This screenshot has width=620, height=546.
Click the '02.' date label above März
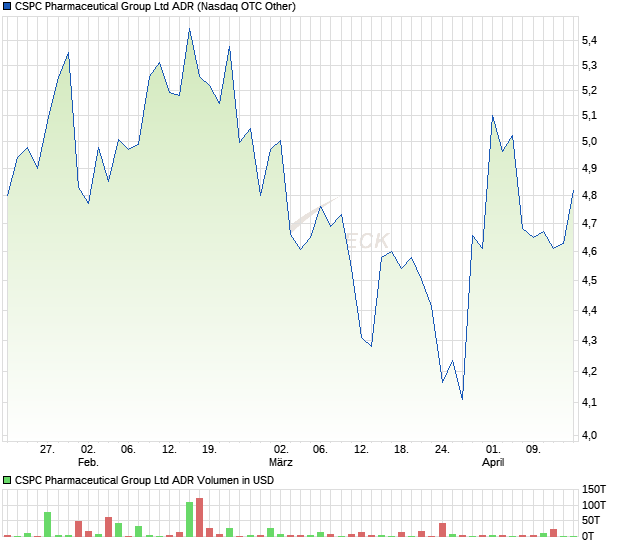[x=281, y=450]
